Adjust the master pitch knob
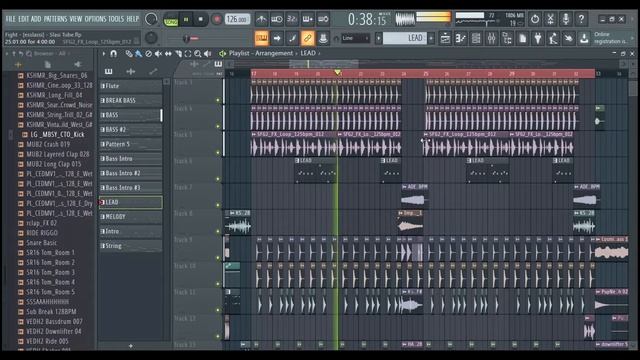The width and height of the screenshot is (640, 360). (x=151, y=38)
